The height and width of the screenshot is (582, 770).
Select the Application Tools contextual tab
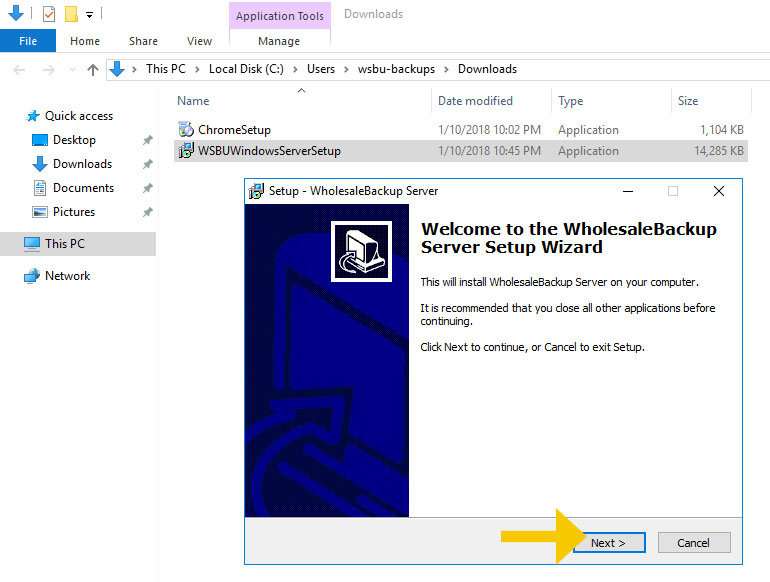[x=279, y=16]
